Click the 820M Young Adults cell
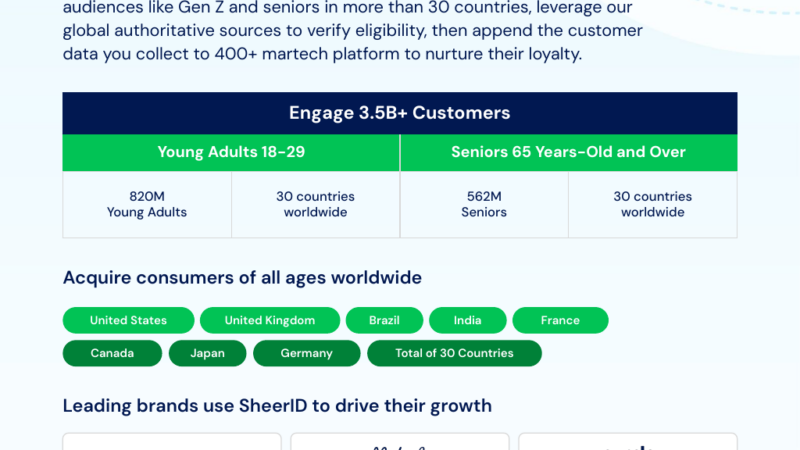800x450 pixels. (147, 204)
